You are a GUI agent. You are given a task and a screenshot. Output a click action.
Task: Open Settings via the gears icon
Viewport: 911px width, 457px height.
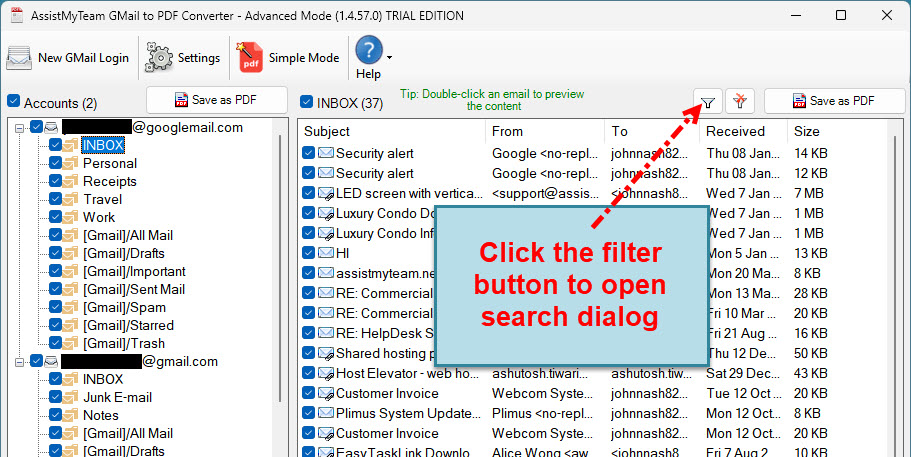159,58
